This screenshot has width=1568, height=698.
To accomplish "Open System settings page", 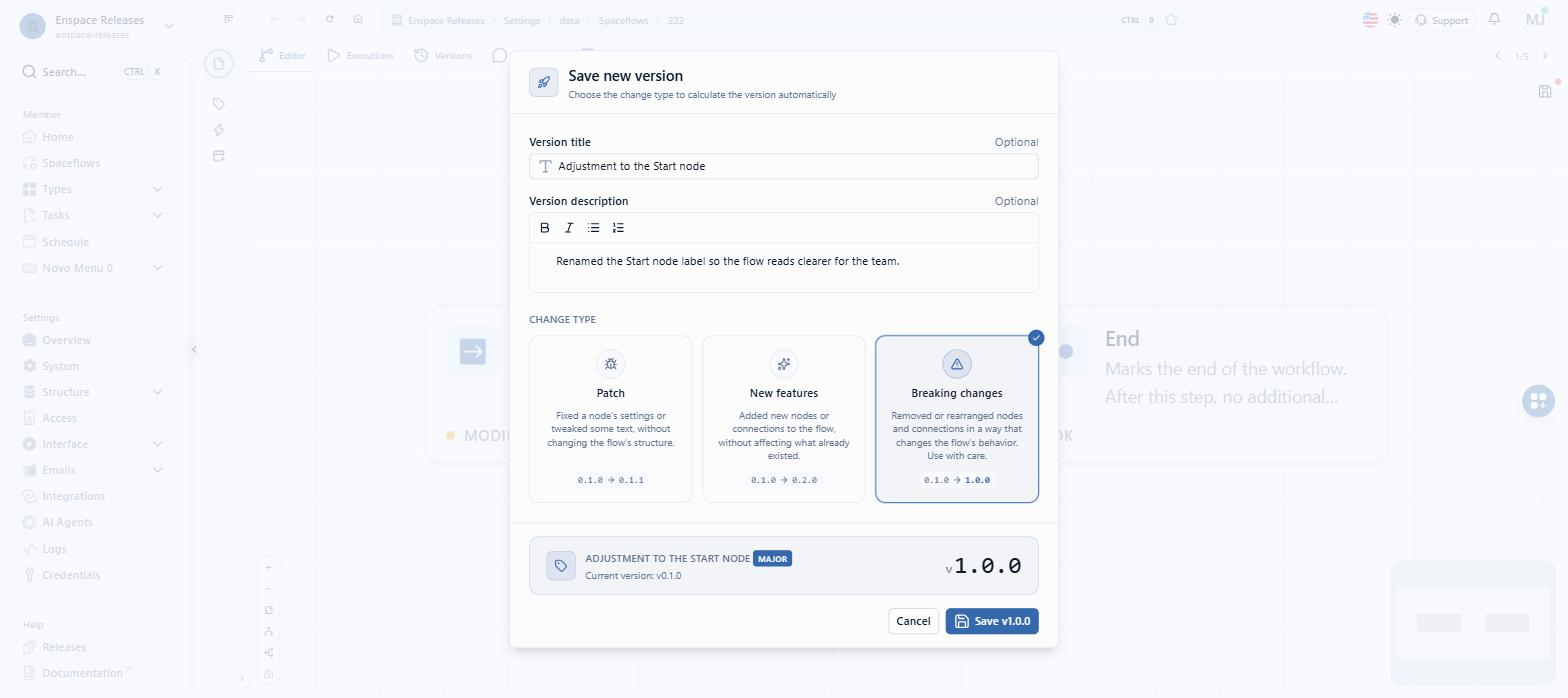I will pyautogui.click(x=60, y=366).
